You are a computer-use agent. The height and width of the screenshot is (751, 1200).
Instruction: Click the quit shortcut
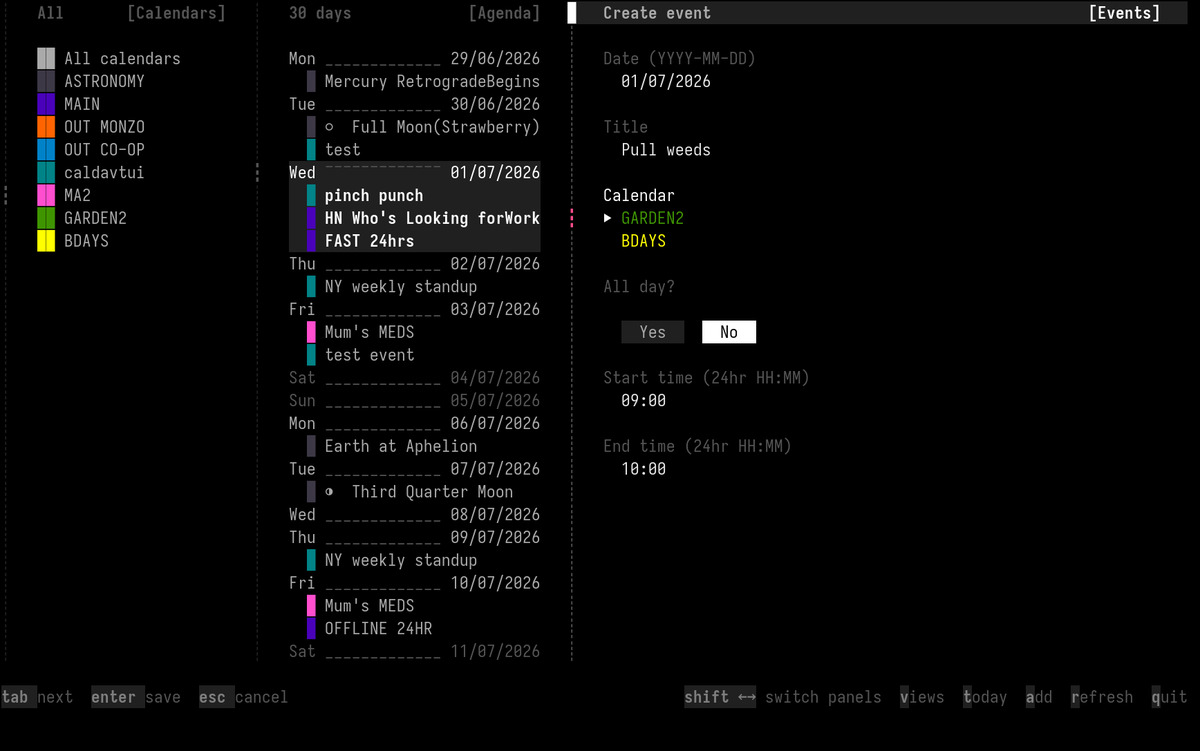click(x=1169, y=697)
